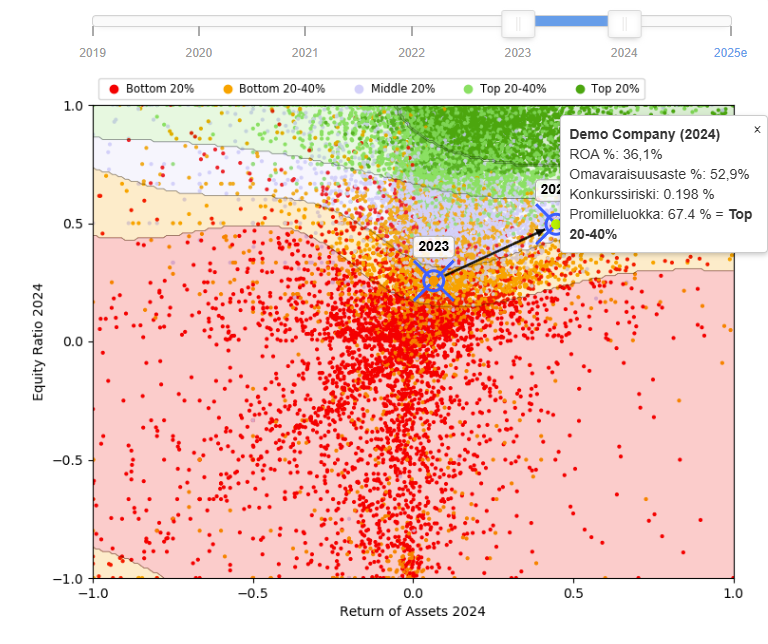Click the right handle of year slider
Image resolution: width=768 pixels, height=644 pixels.
624,23
